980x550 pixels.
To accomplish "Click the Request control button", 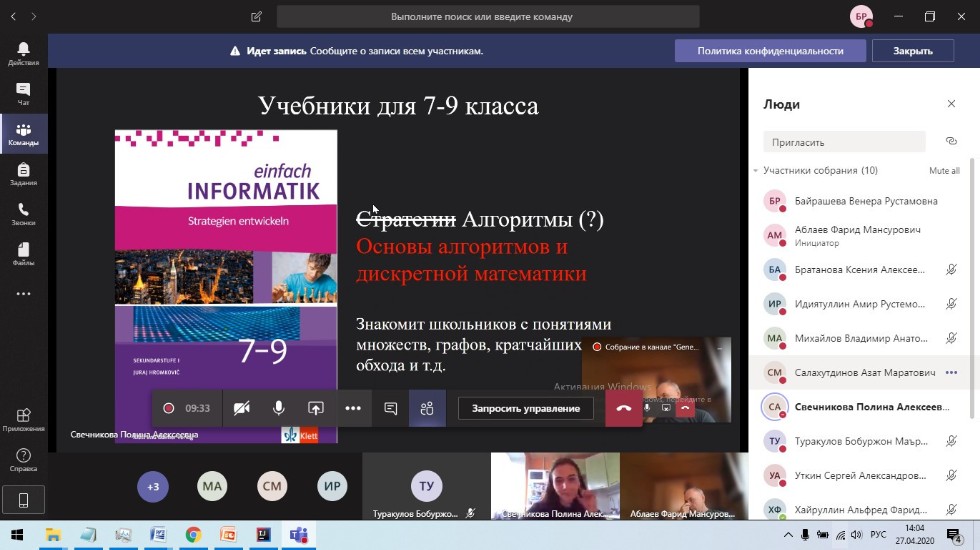I will (x=526, y=408).
